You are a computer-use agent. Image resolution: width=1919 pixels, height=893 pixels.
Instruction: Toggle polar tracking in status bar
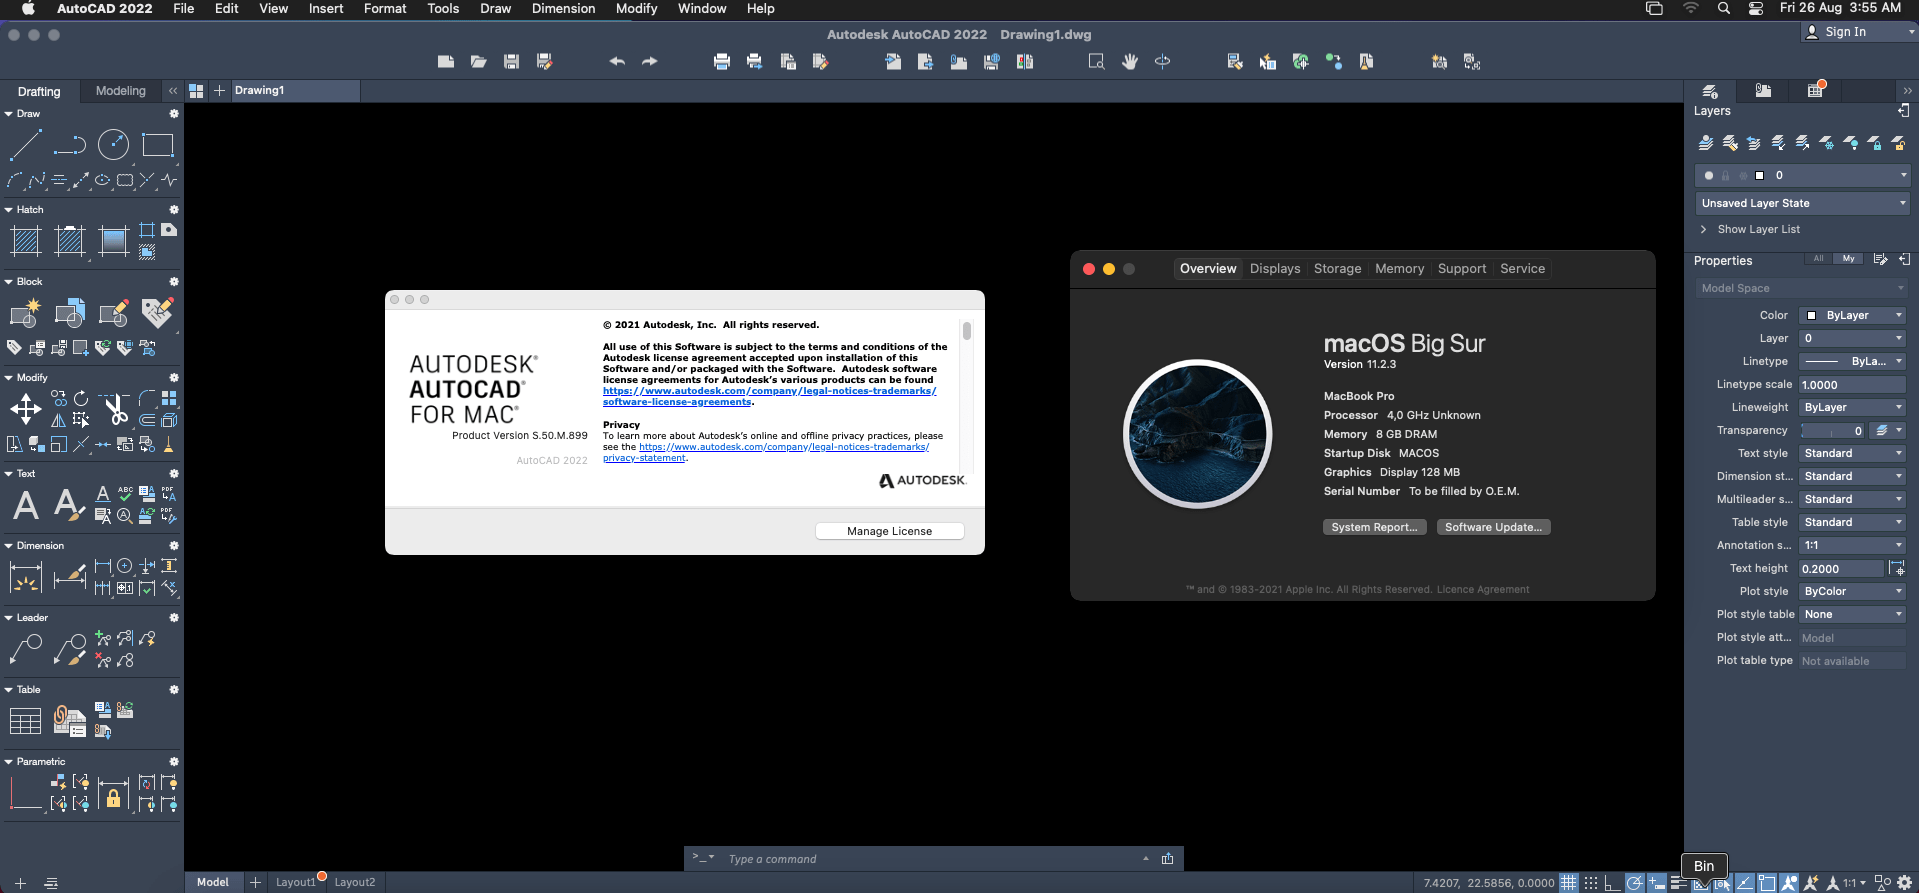1635,883
